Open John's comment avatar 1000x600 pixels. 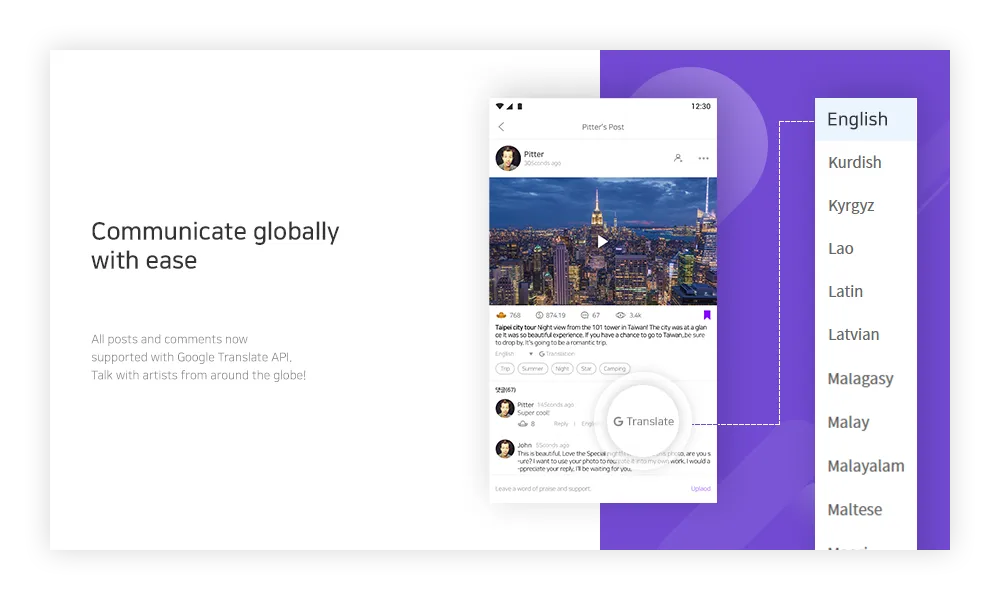point(505,448)
